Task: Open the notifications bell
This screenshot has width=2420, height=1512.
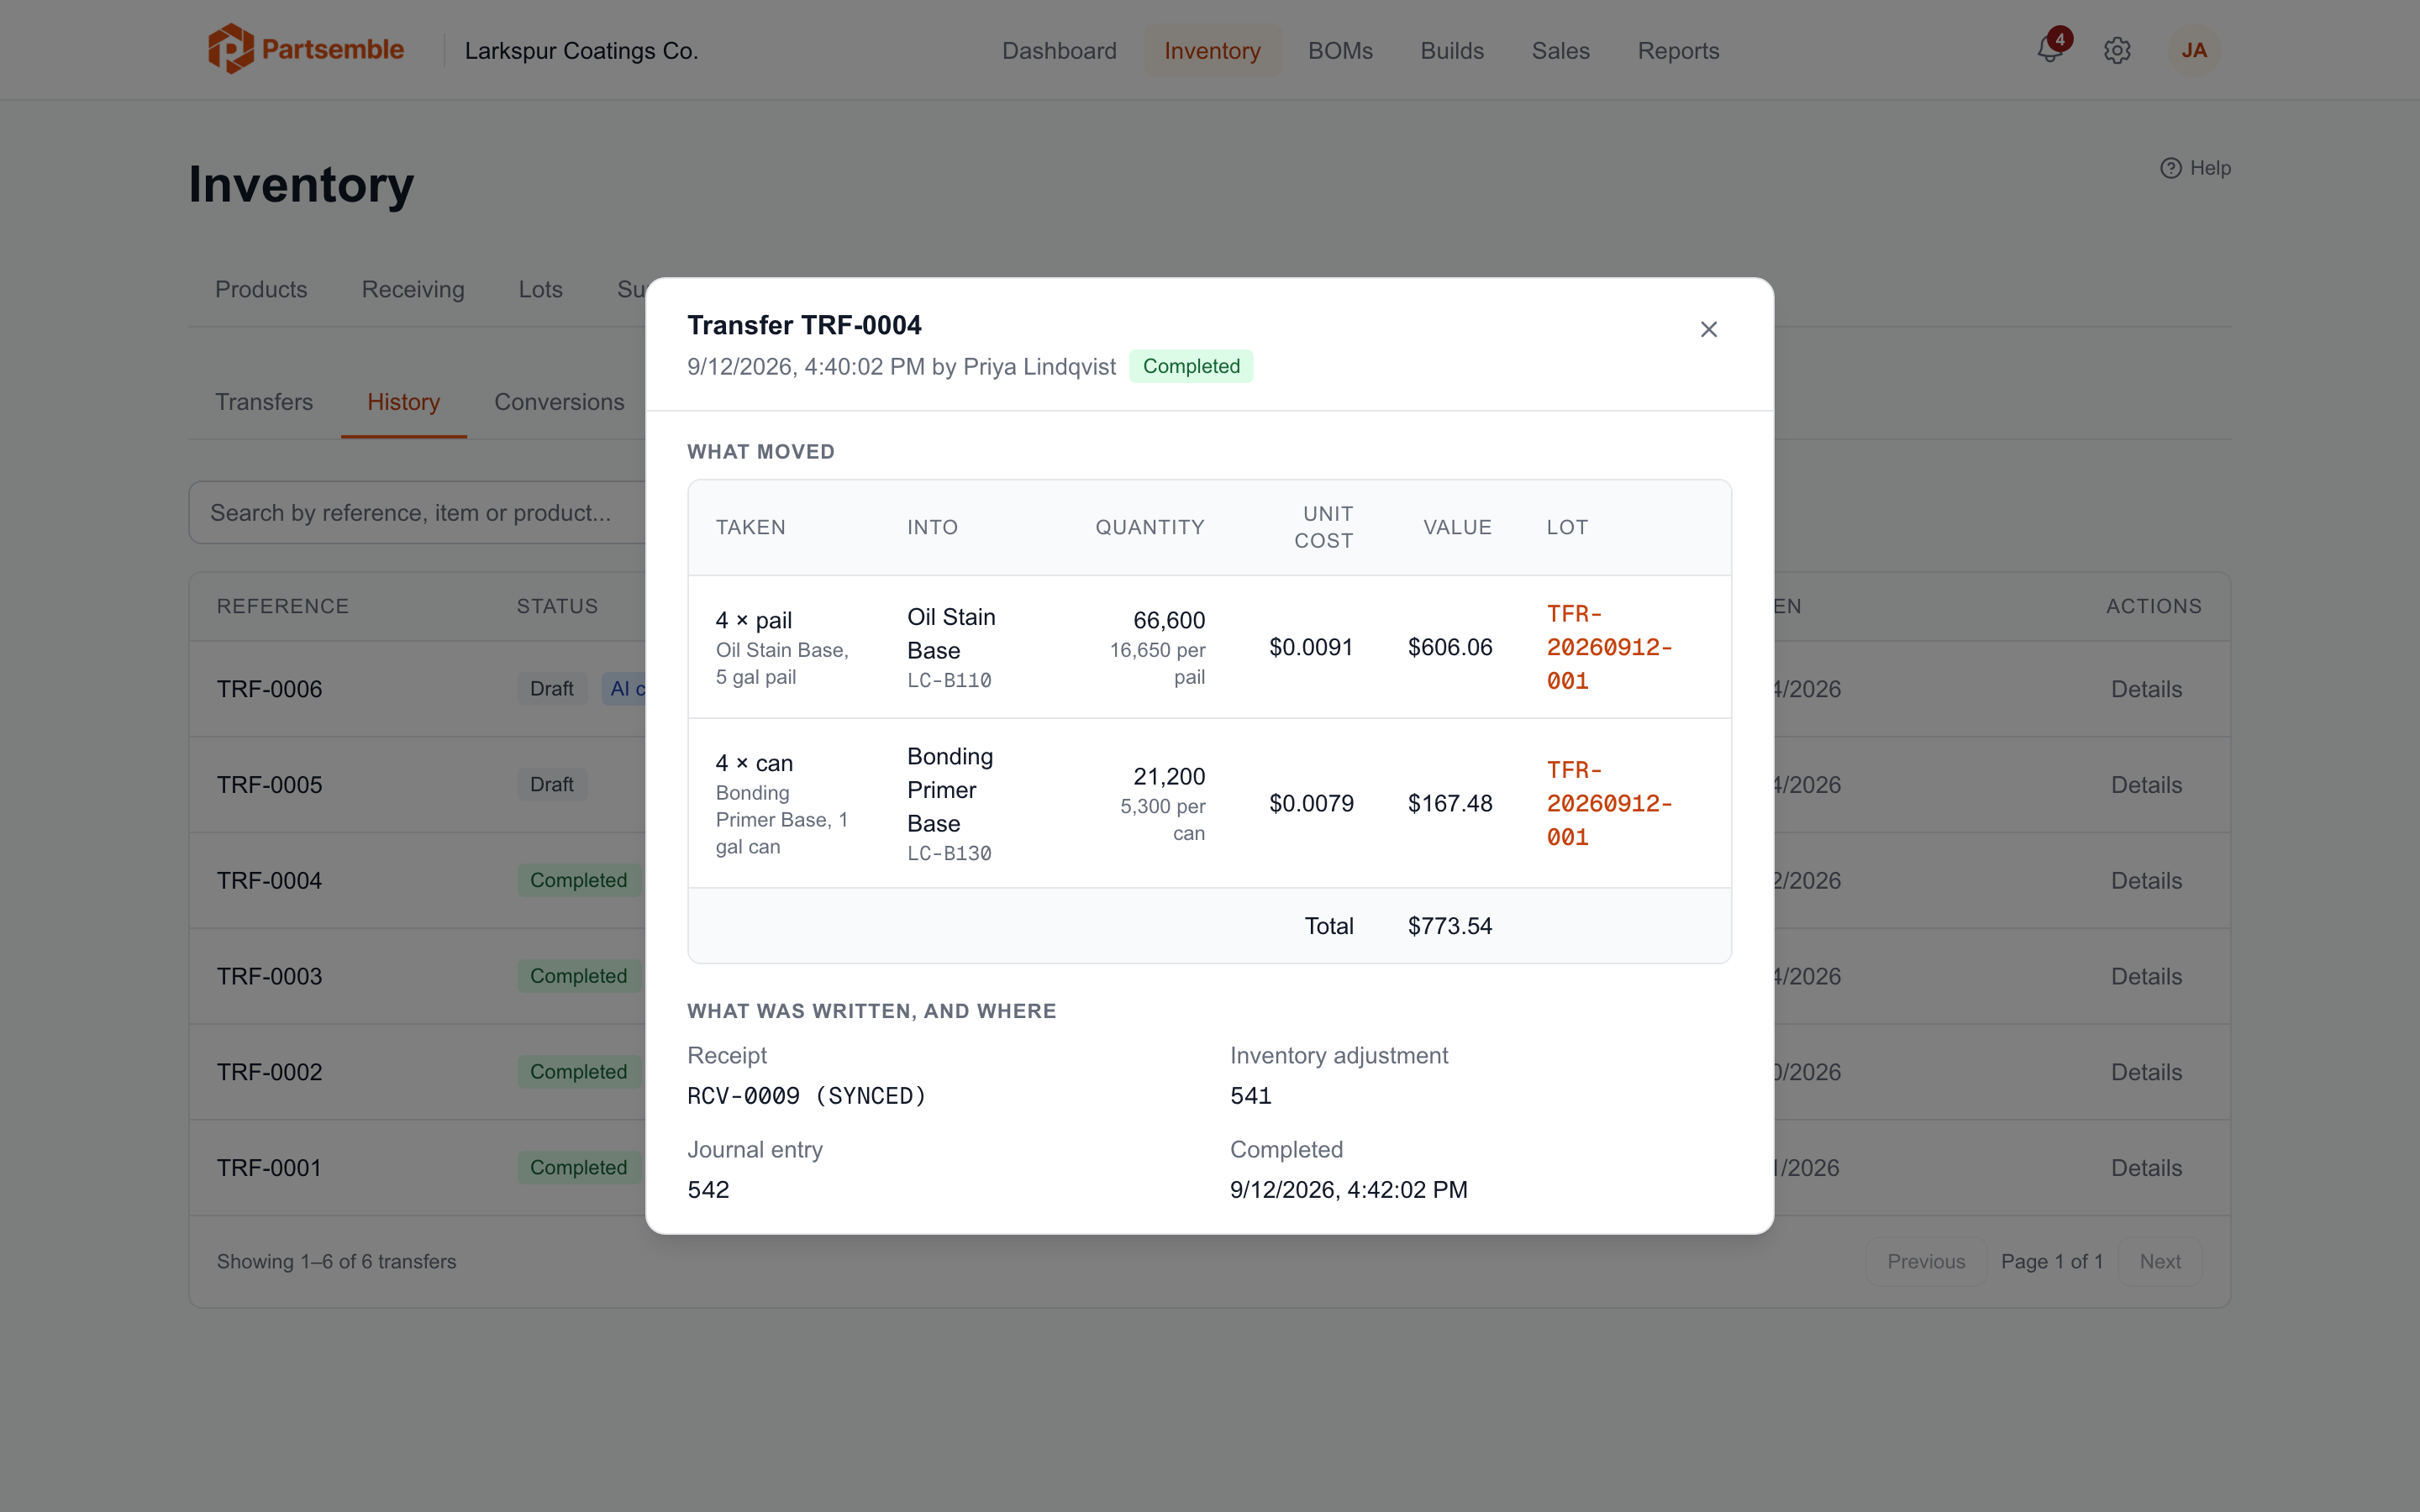Action: tap(2050, 50)
